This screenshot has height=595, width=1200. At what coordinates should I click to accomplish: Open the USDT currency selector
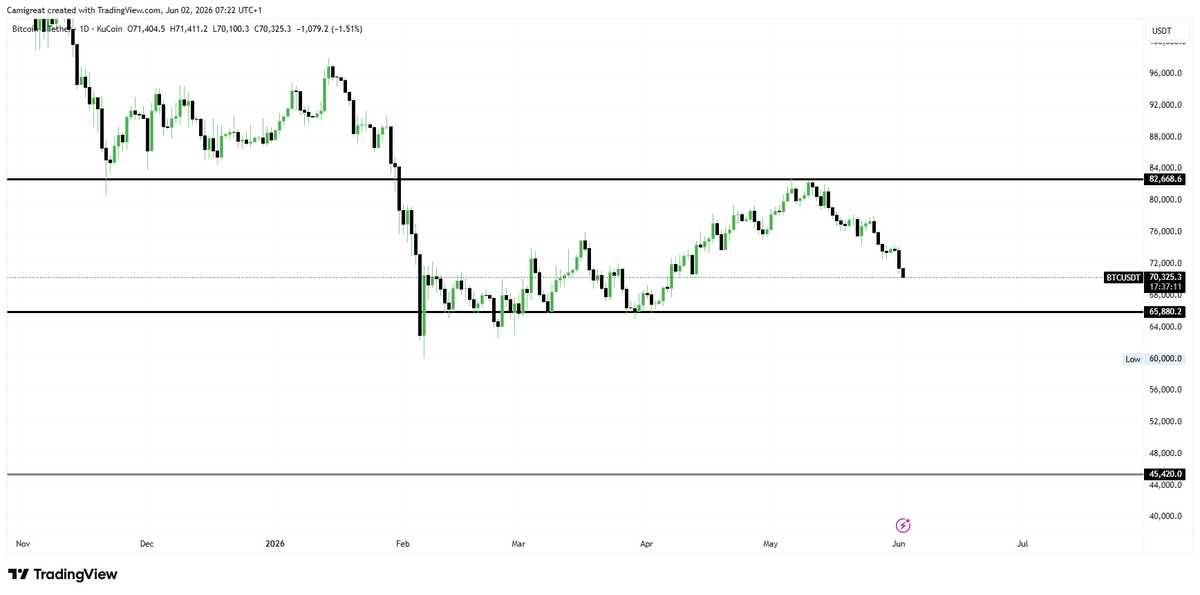[1162, 31]
